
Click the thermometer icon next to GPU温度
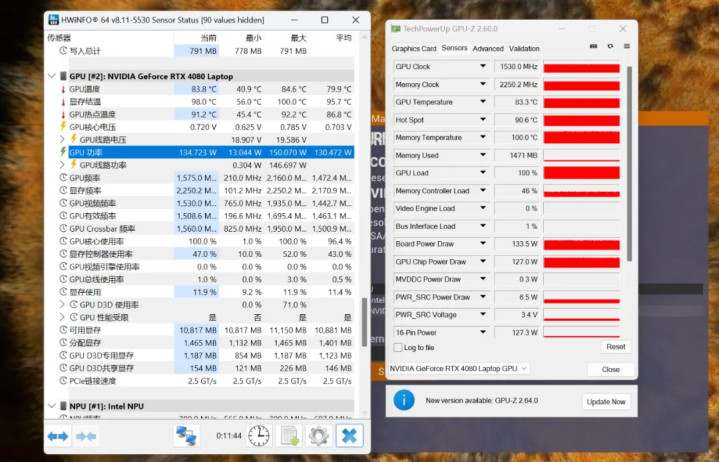click(63, 89)
